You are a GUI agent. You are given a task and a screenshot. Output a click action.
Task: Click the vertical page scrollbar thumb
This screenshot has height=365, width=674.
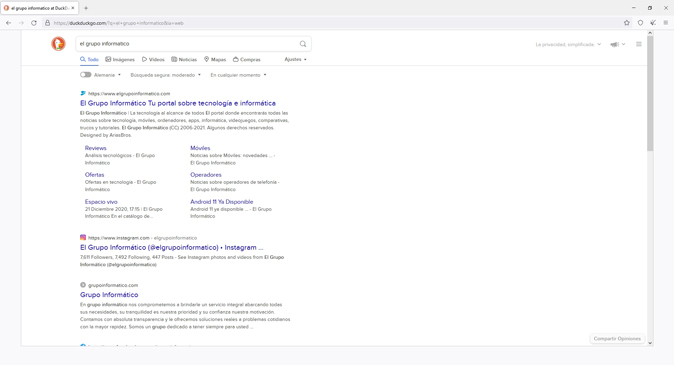click(650, 93)
